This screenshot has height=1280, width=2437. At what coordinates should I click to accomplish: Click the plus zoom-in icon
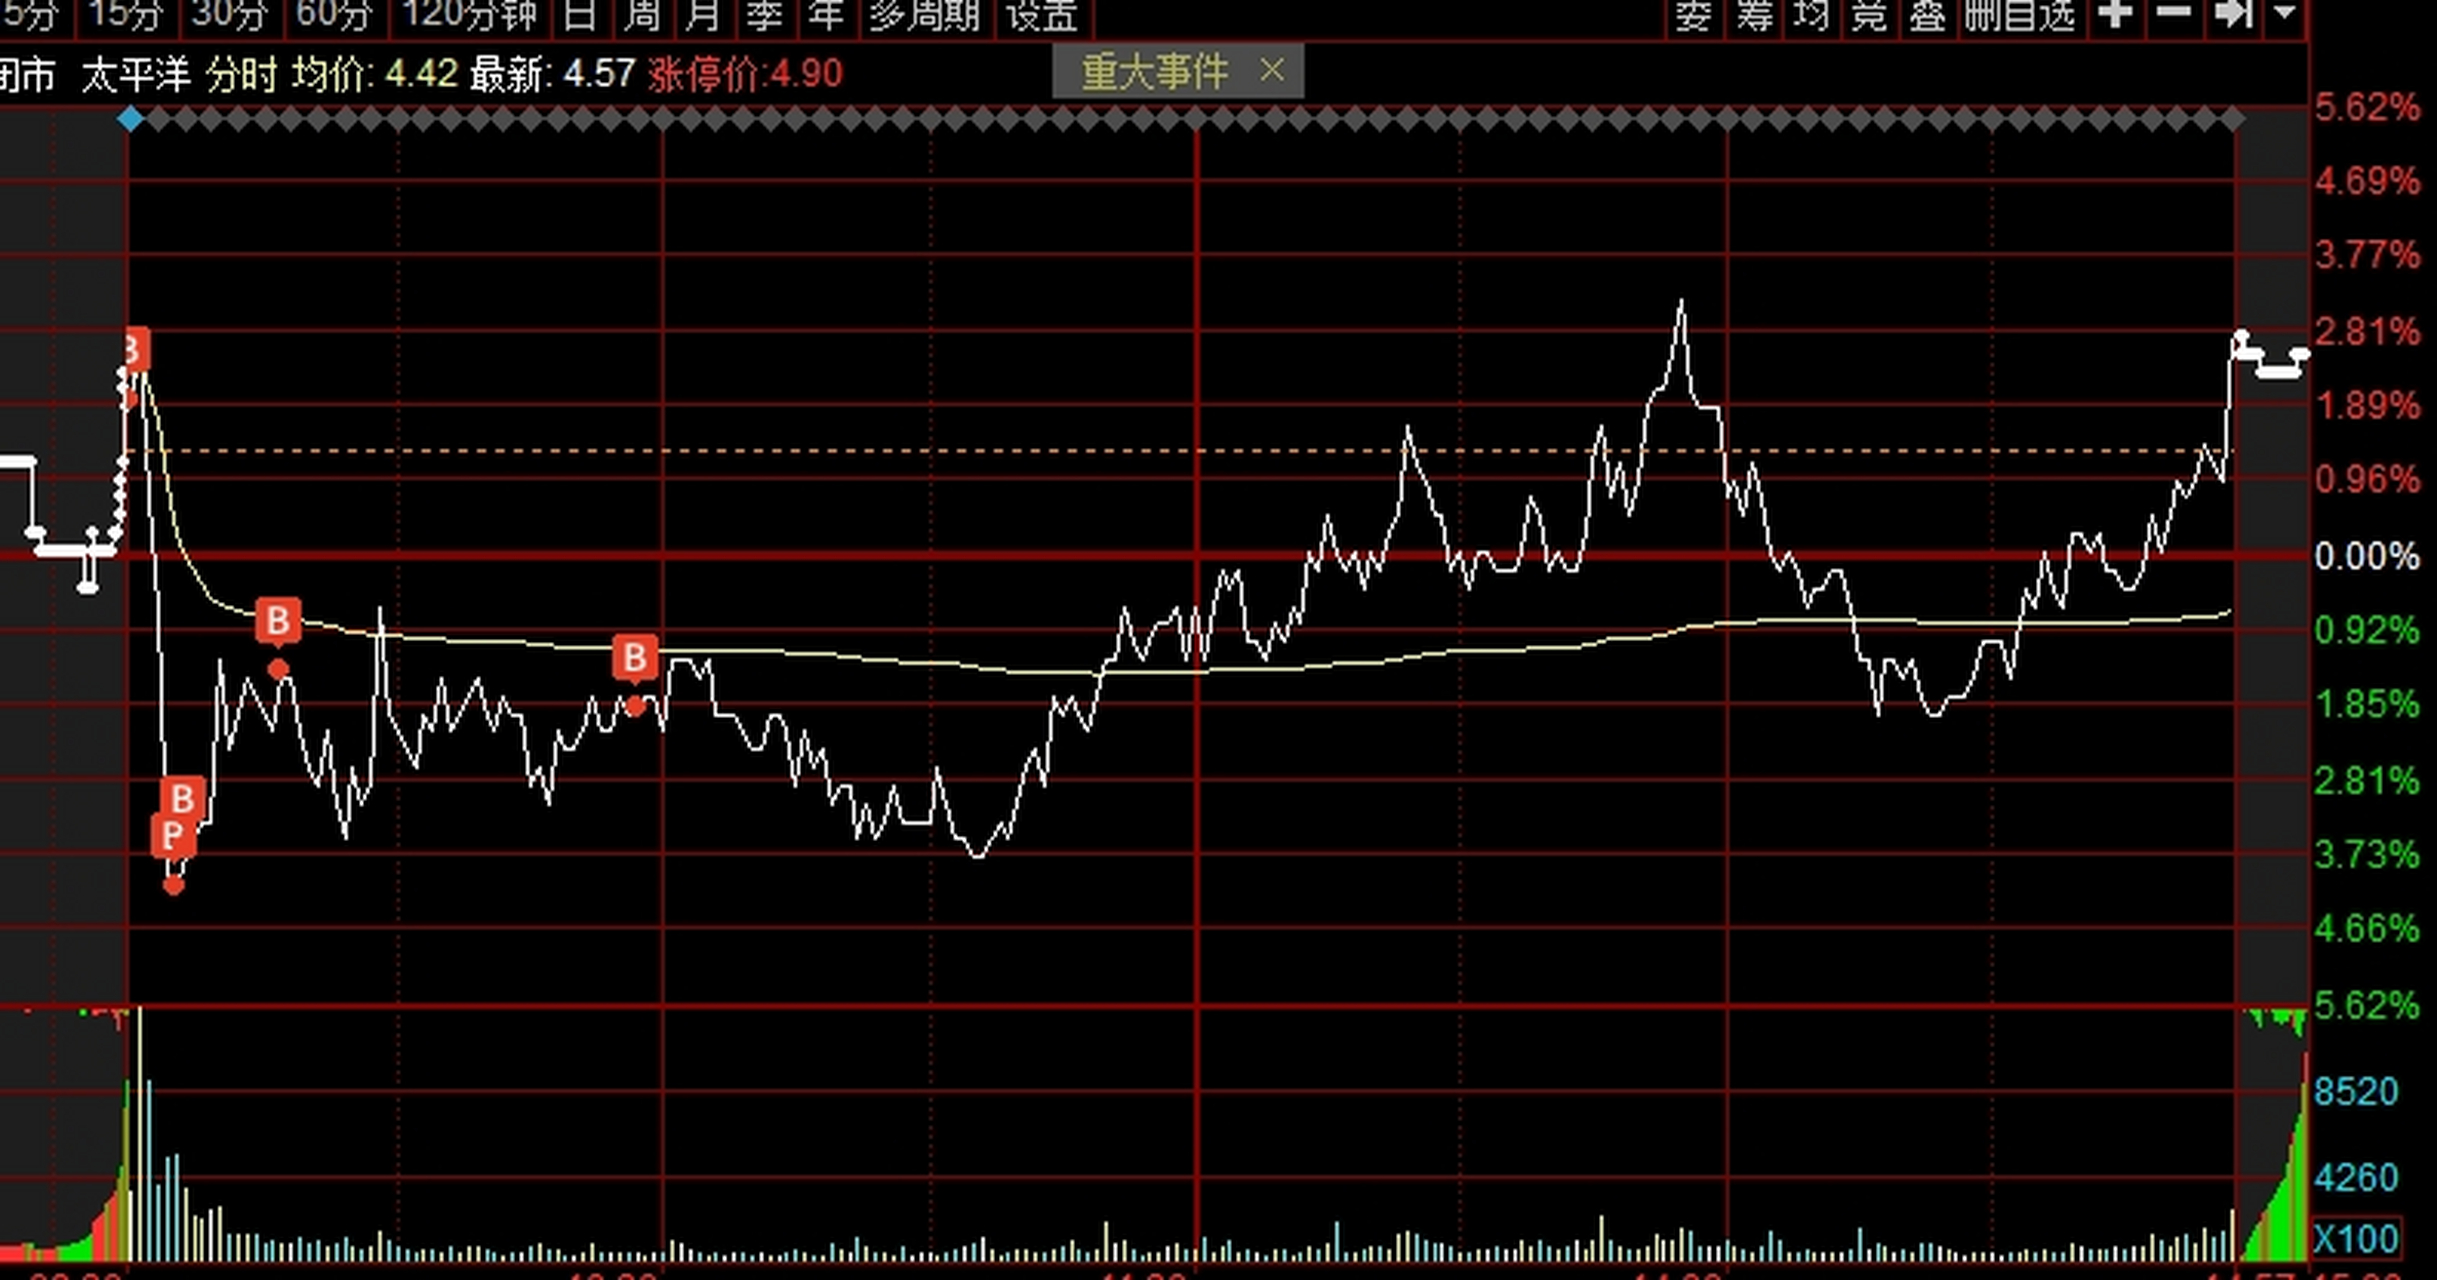[x=2115, y=14]
